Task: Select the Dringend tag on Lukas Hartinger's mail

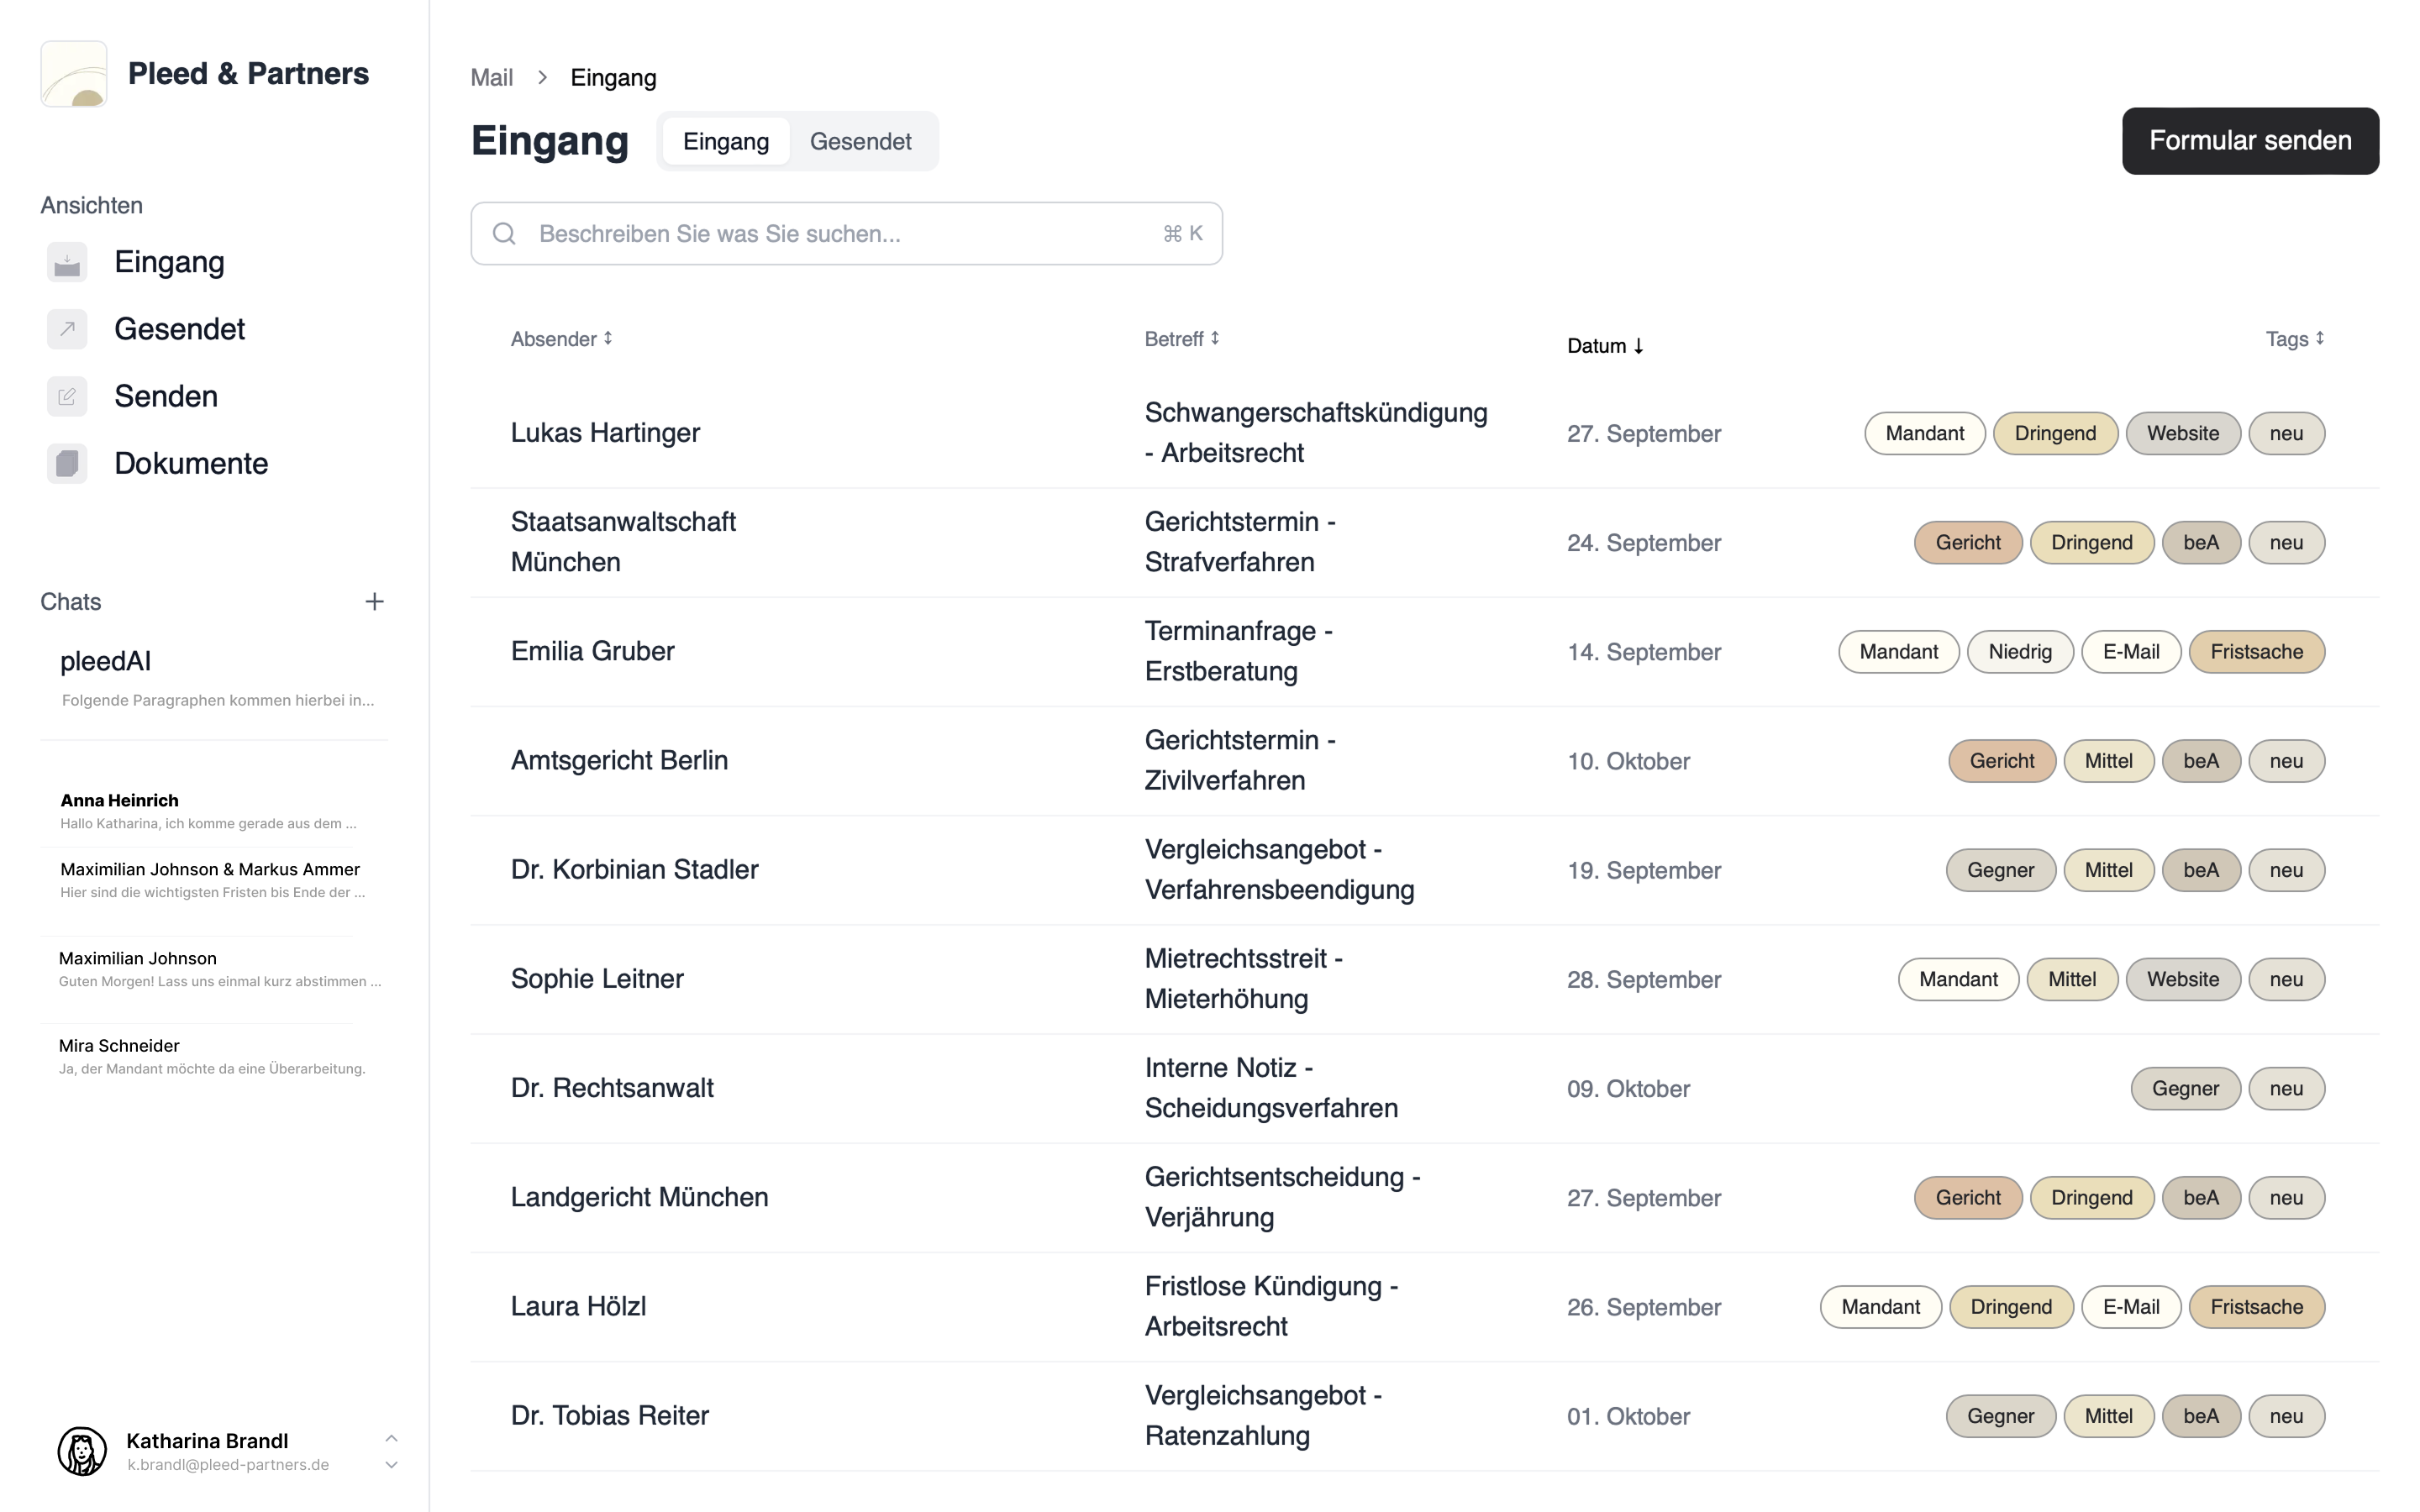Action: pos(2055,432)
